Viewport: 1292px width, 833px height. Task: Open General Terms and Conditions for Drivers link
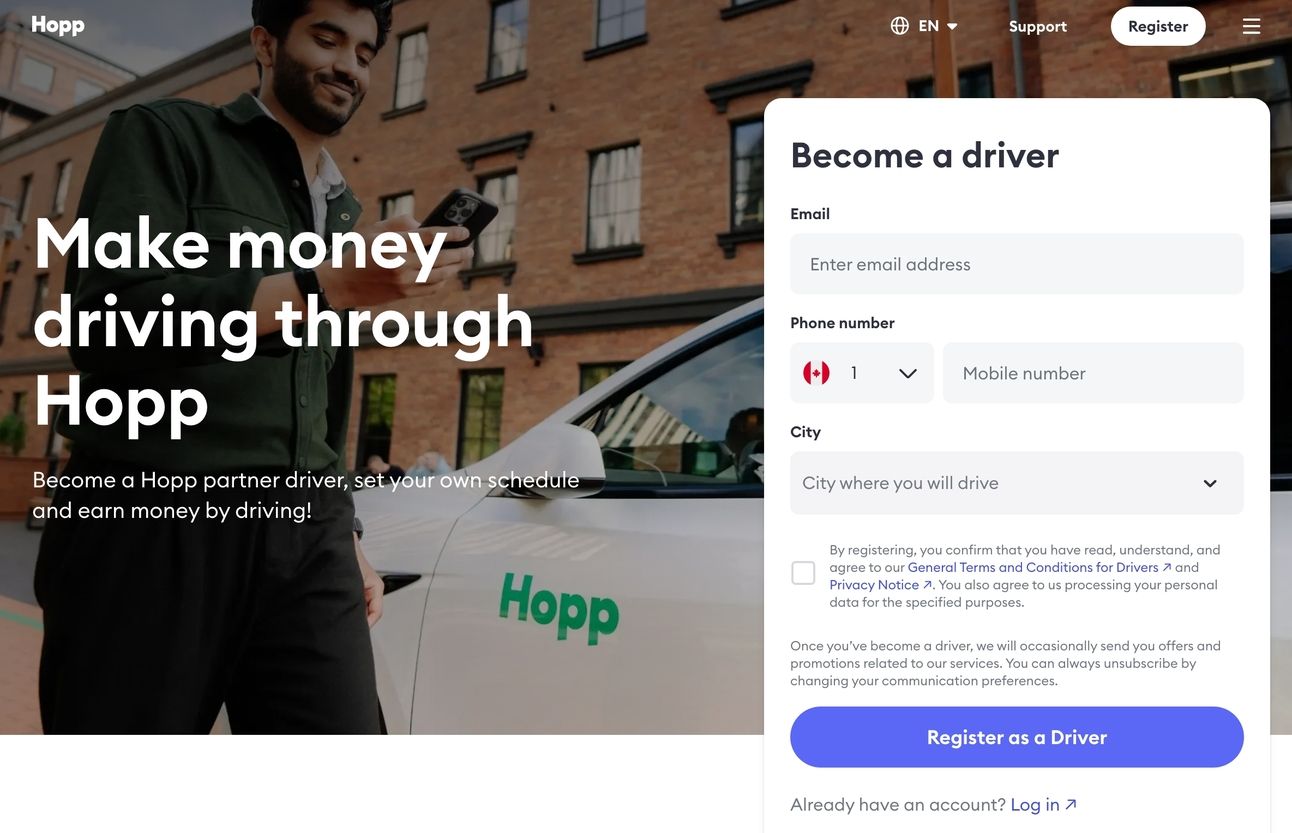click(1033, 567)
